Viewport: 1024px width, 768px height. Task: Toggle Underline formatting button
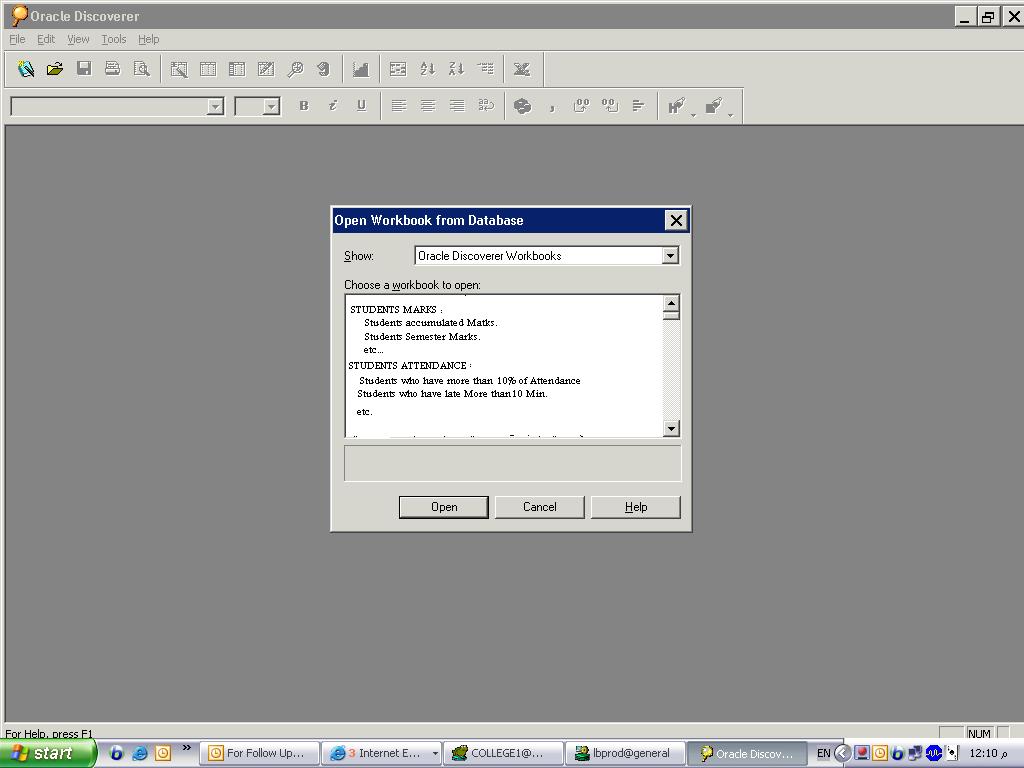coord(361,106)
